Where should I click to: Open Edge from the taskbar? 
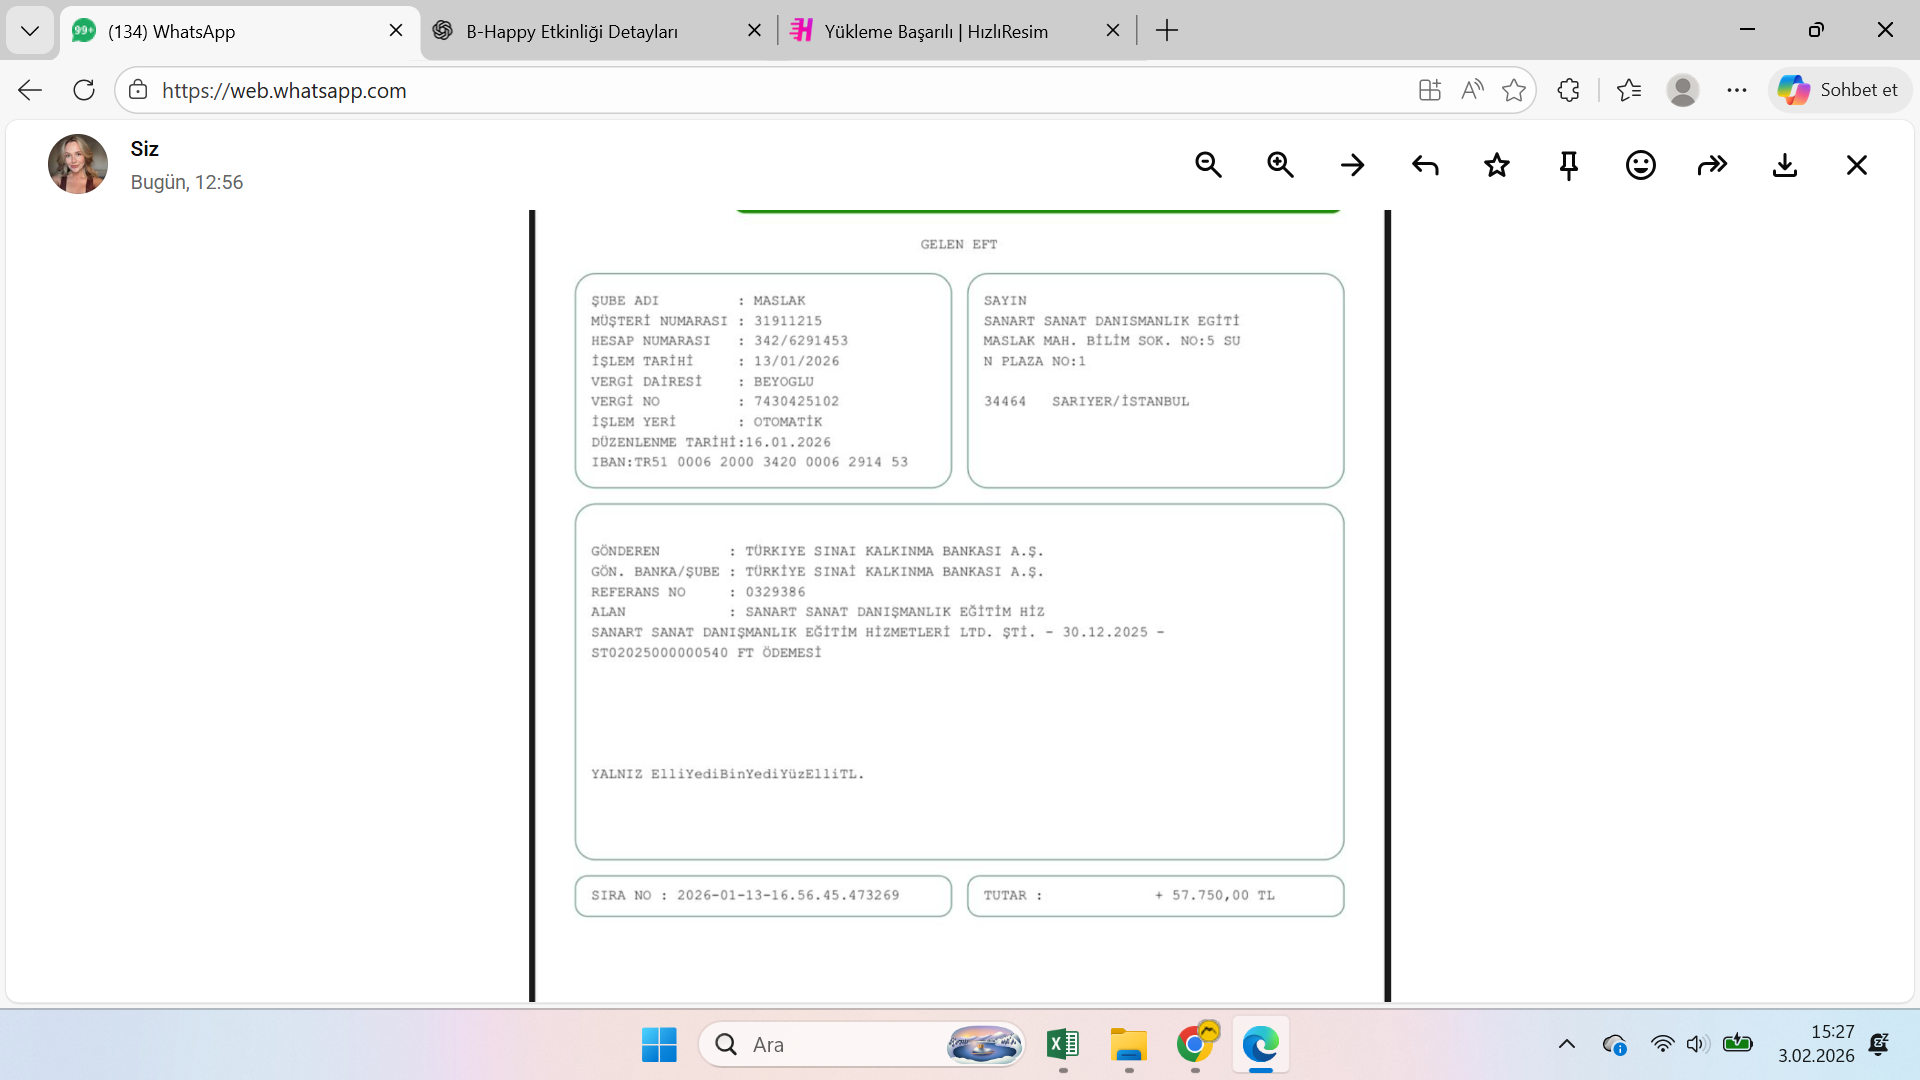1261,1045
